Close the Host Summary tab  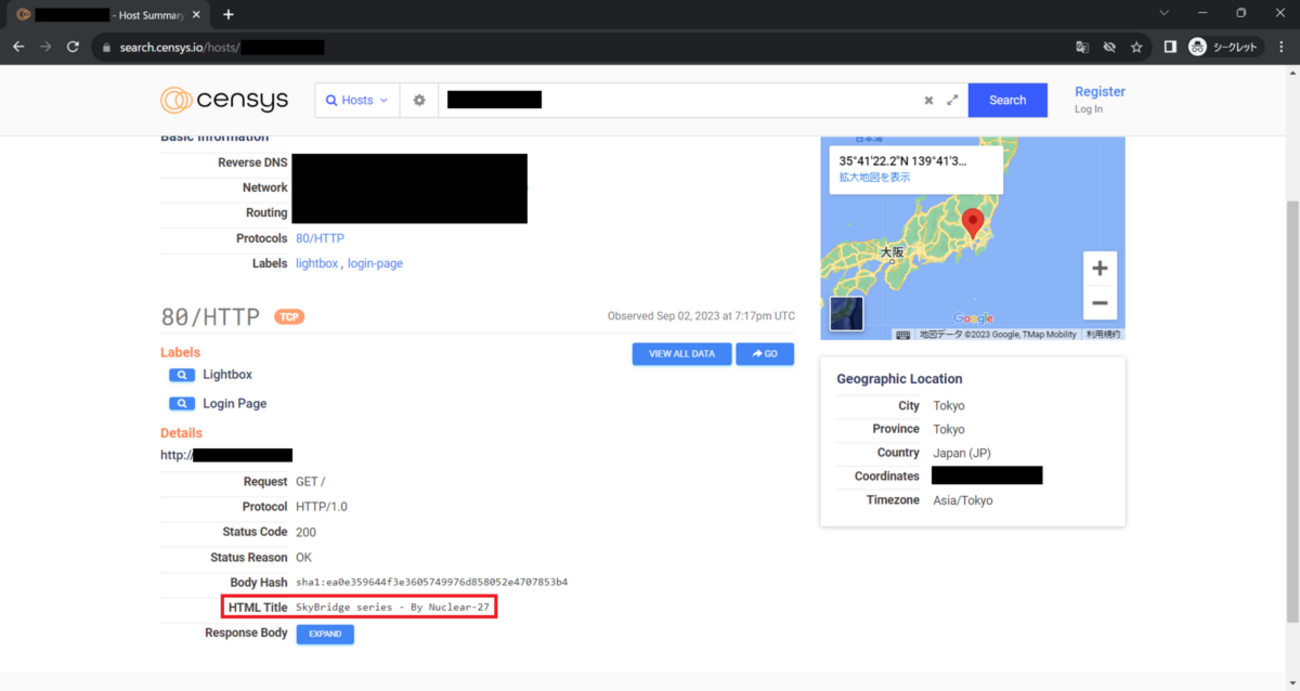pos(196,15)
